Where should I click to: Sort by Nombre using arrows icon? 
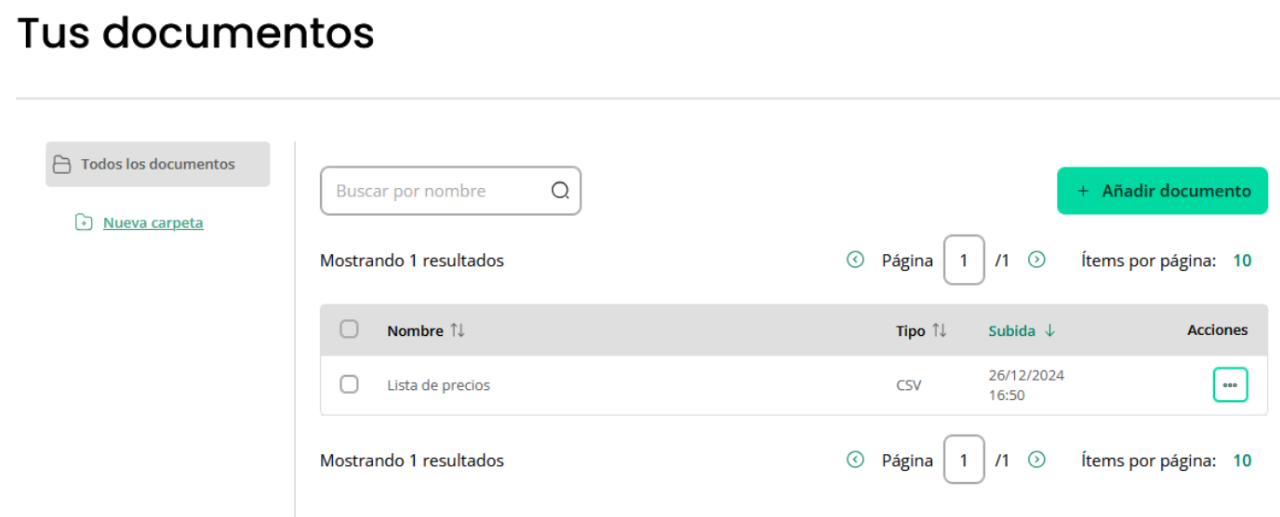457,331
